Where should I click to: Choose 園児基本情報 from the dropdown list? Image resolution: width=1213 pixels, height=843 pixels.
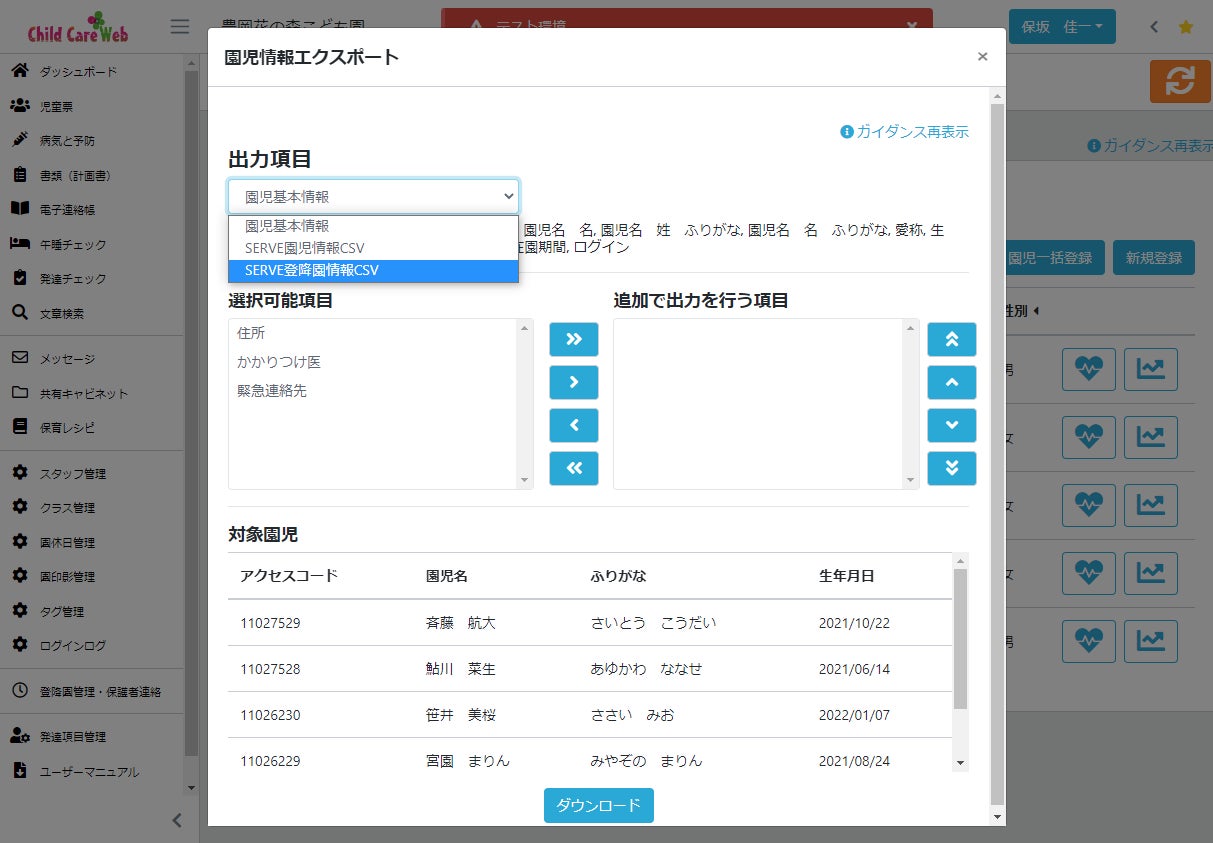click(373, 226)
